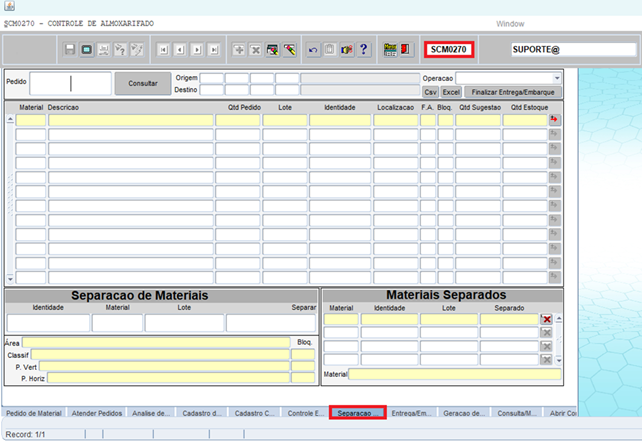Open the Entrega/Em... tab
642x441 pixels.
[x=411, y=413]
